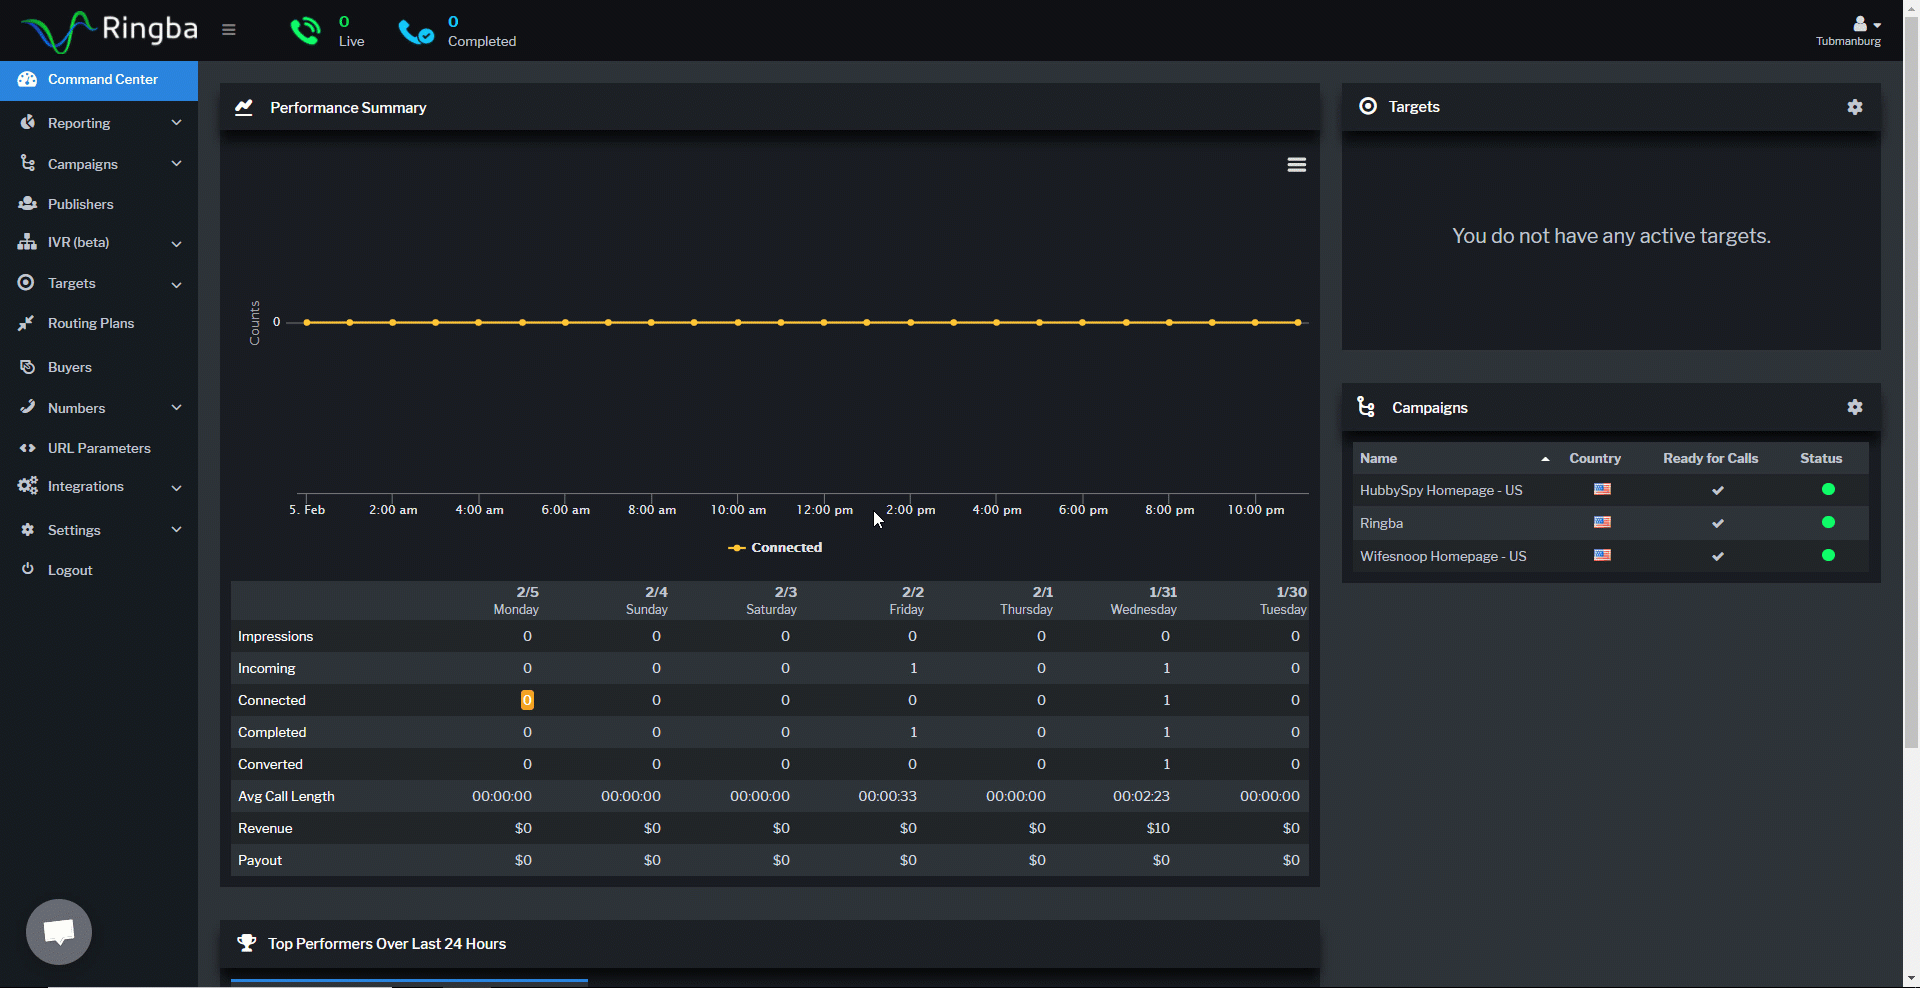Image resolution: width=1920 pixels, height=988 pixels.
Task: Sort campaigns by Name column
Action: tap(1378, 458)
